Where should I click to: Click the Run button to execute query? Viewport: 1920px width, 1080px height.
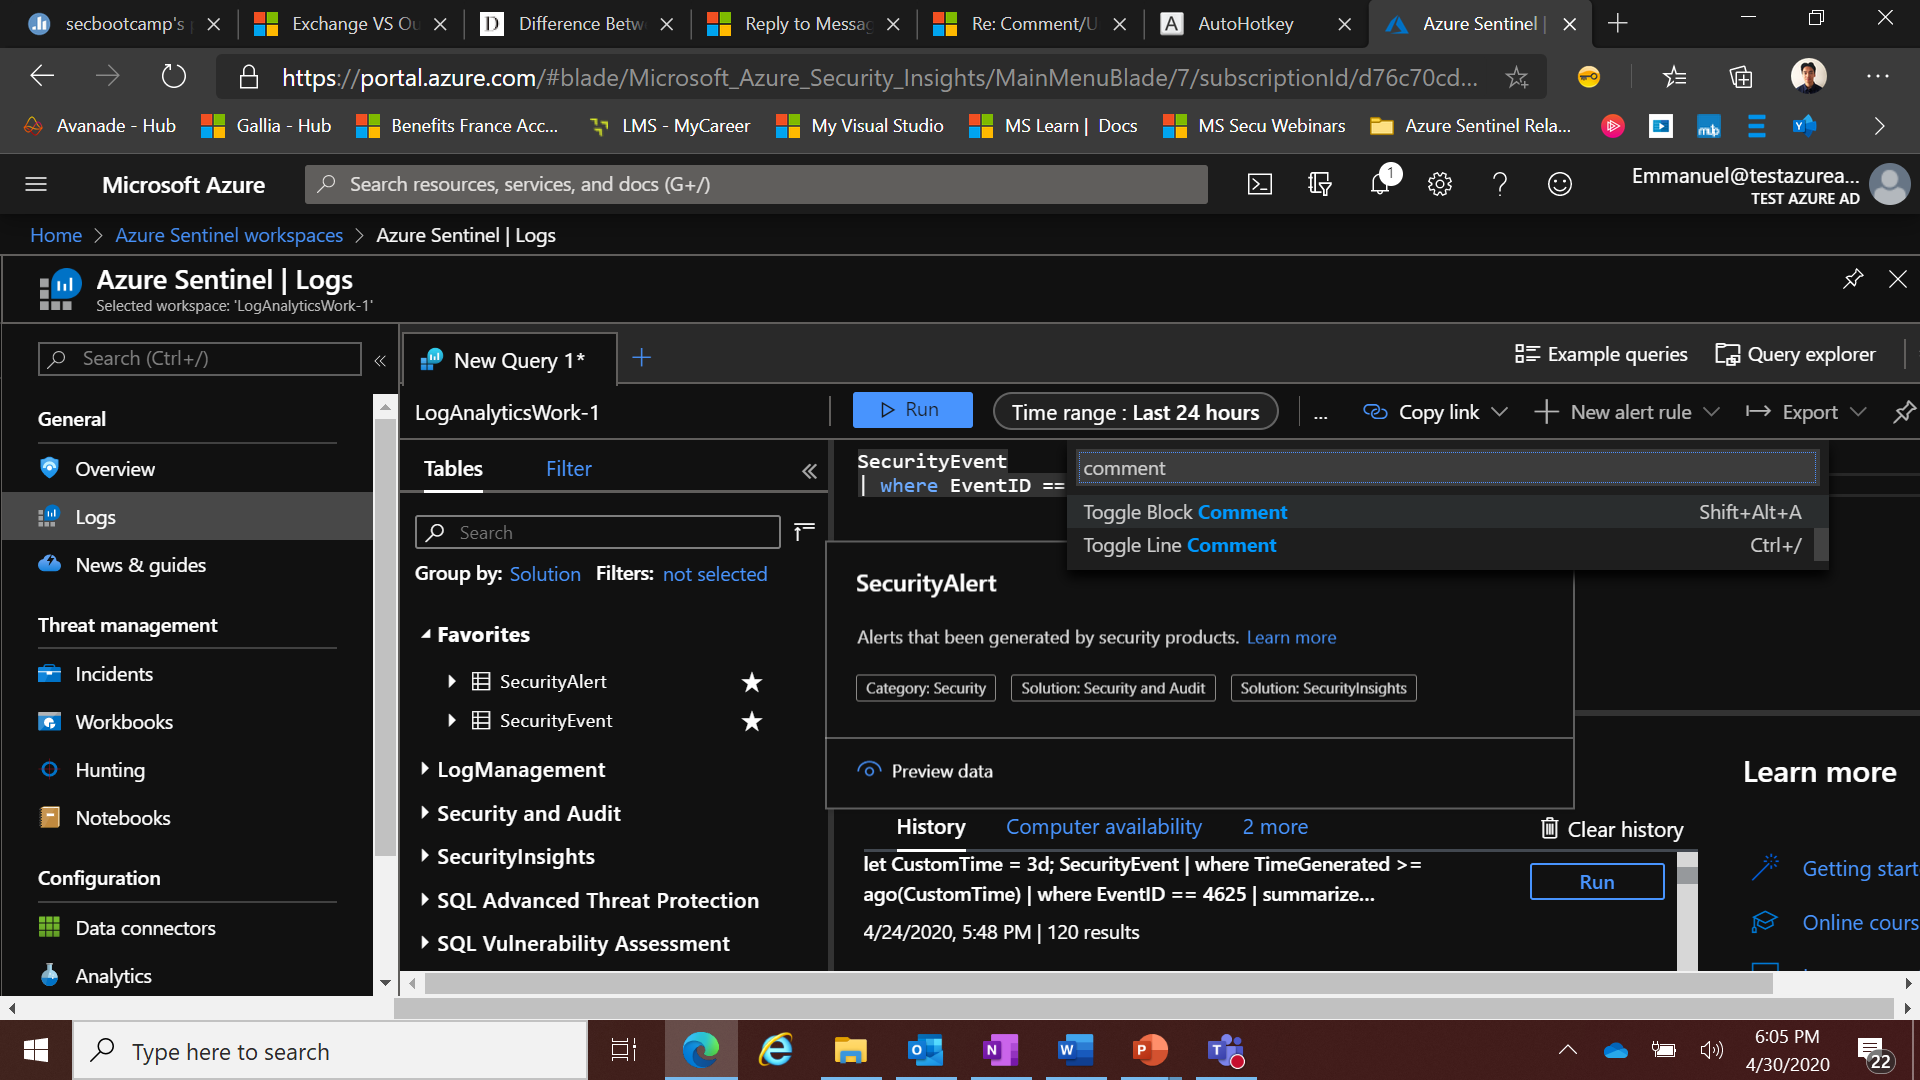[912, 409]
